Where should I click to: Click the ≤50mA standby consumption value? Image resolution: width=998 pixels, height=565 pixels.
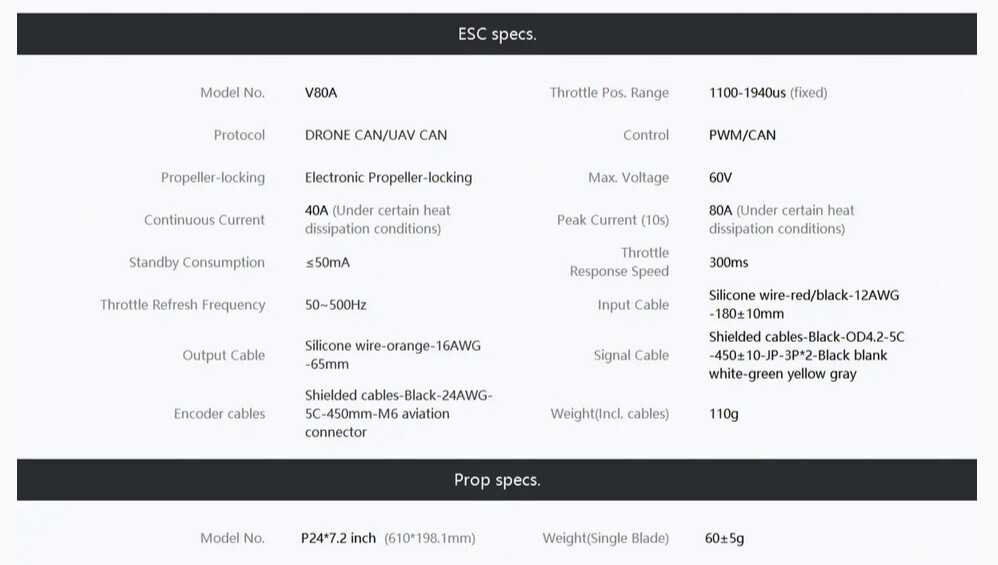pyautogui.click(x=327, y=263)
